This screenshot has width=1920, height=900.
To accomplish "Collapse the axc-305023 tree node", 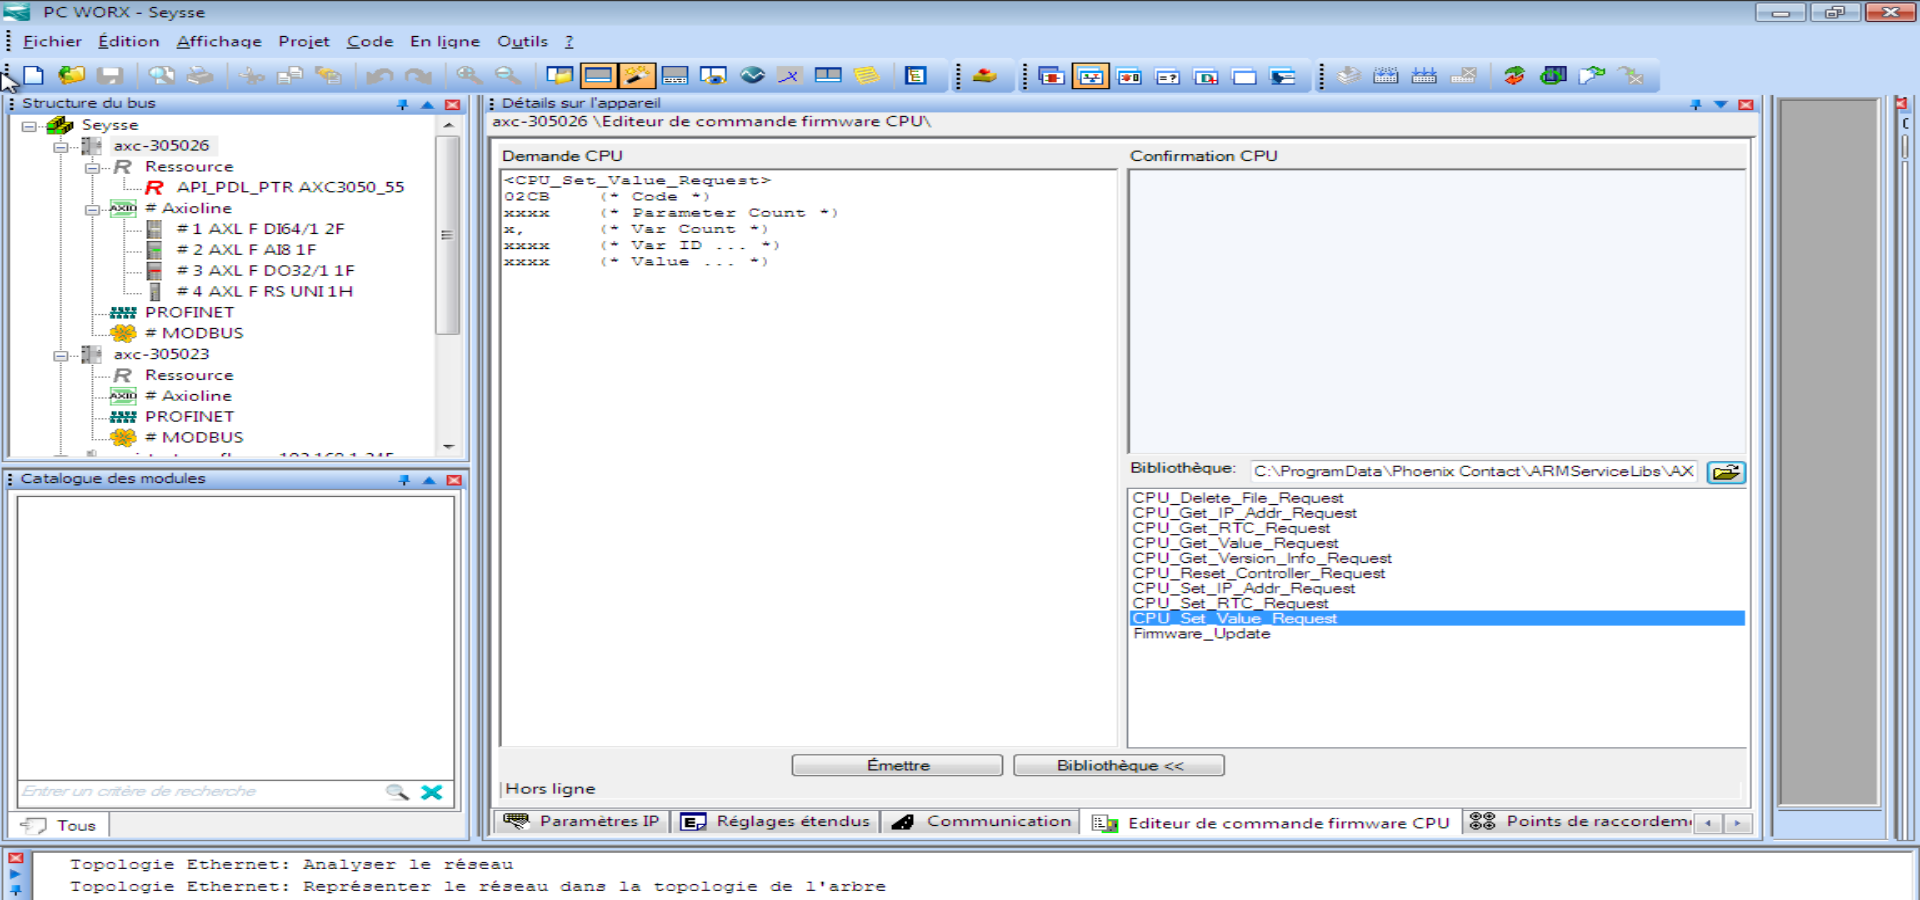I will click(x=61, y=355).
